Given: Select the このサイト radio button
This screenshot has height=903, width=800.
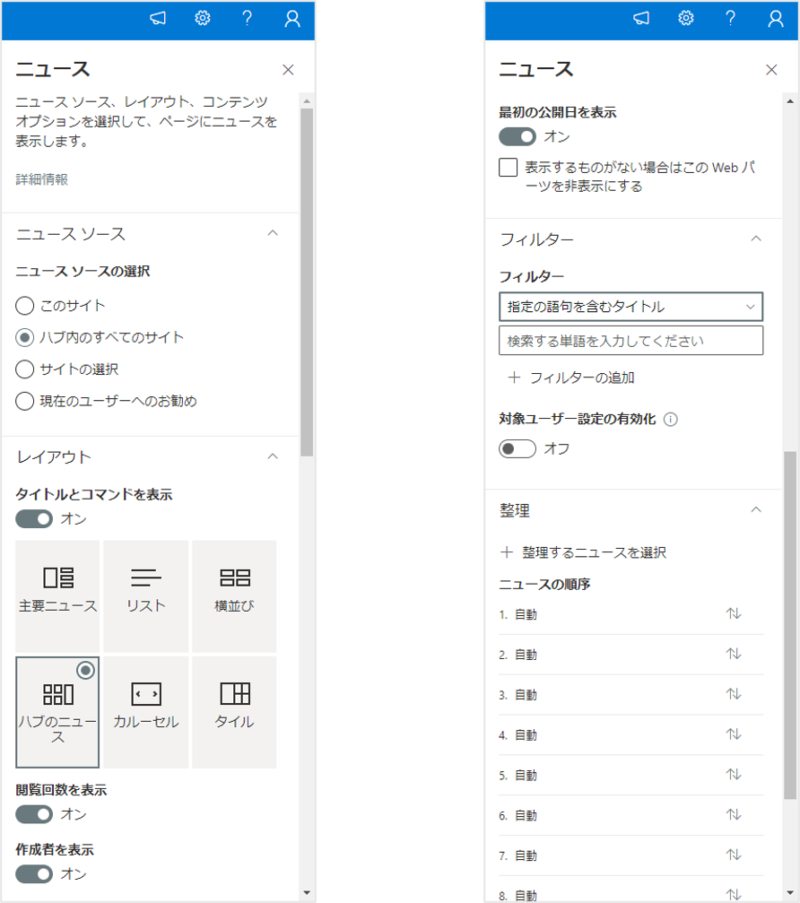Looking at the screenshot, I should point(25,306).
